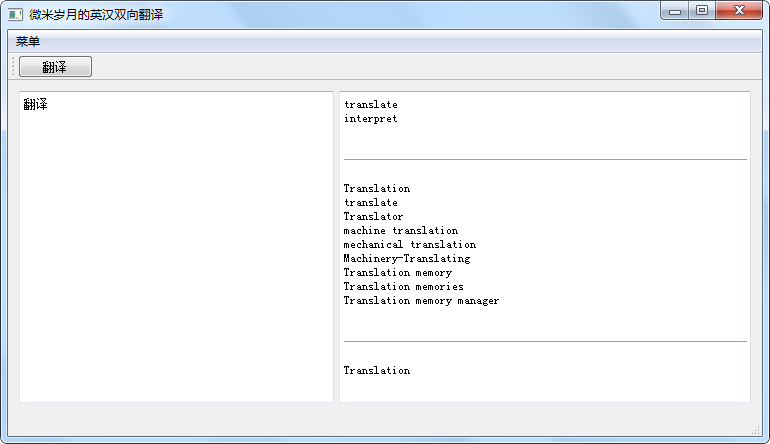Viewport: 770px width, 444px height.
Task: Click 'machine translation' result line
Action: (x=401, y=230)
